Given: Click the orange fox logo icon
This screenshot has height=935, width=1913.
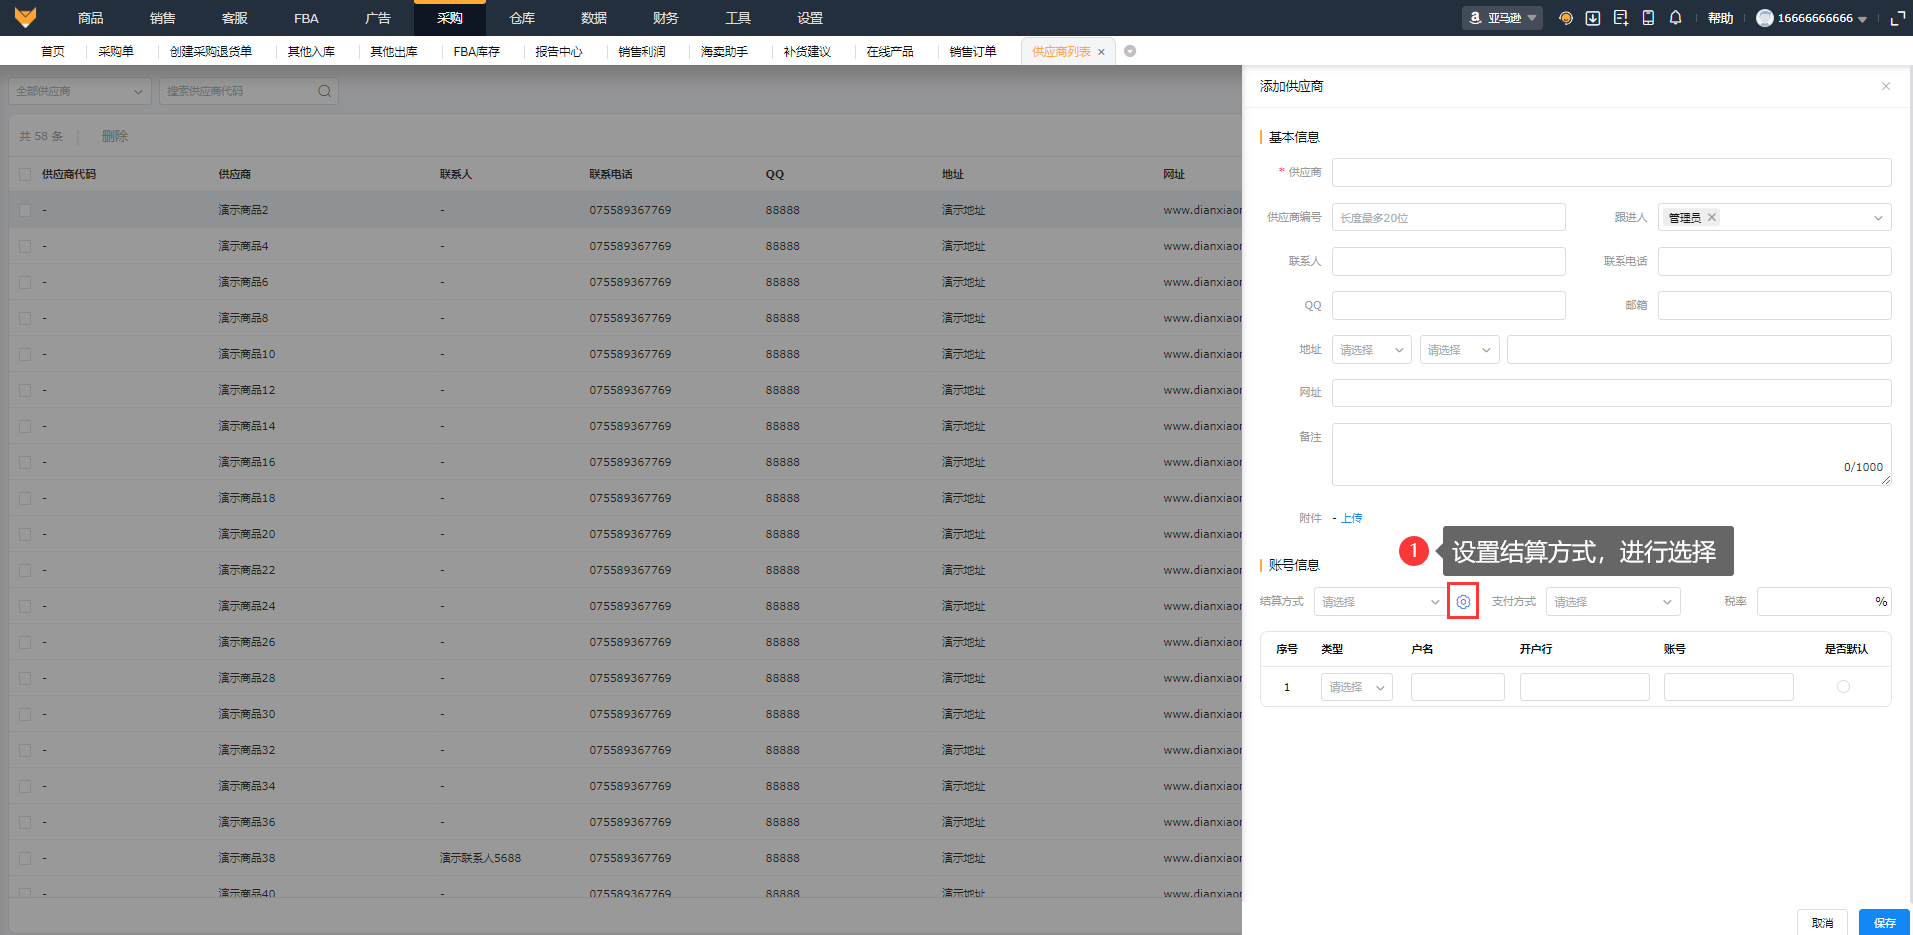Looking at the screenshot, I should tap(25, 17).
